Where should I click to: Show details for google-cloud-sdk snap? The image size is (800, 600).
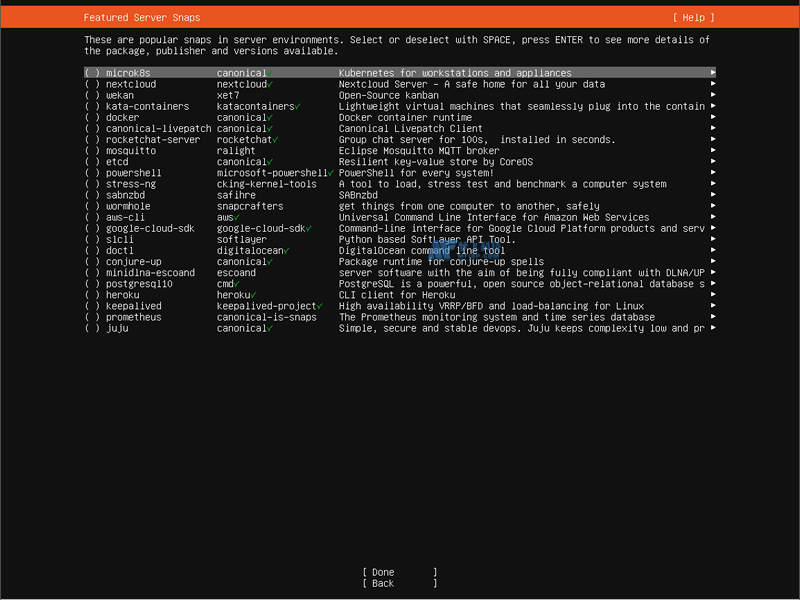(x=712, y=228)
